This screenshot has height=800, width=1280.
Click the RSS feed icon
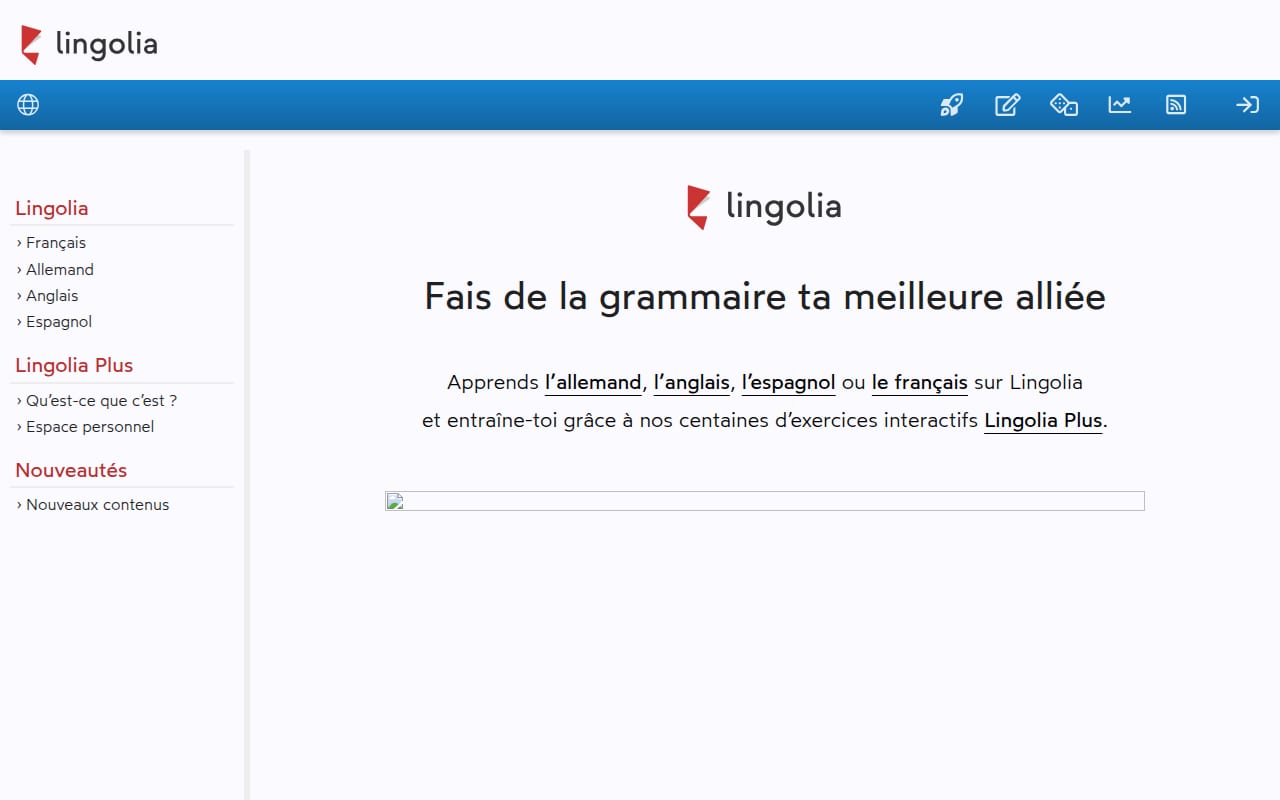[1176, 104]
